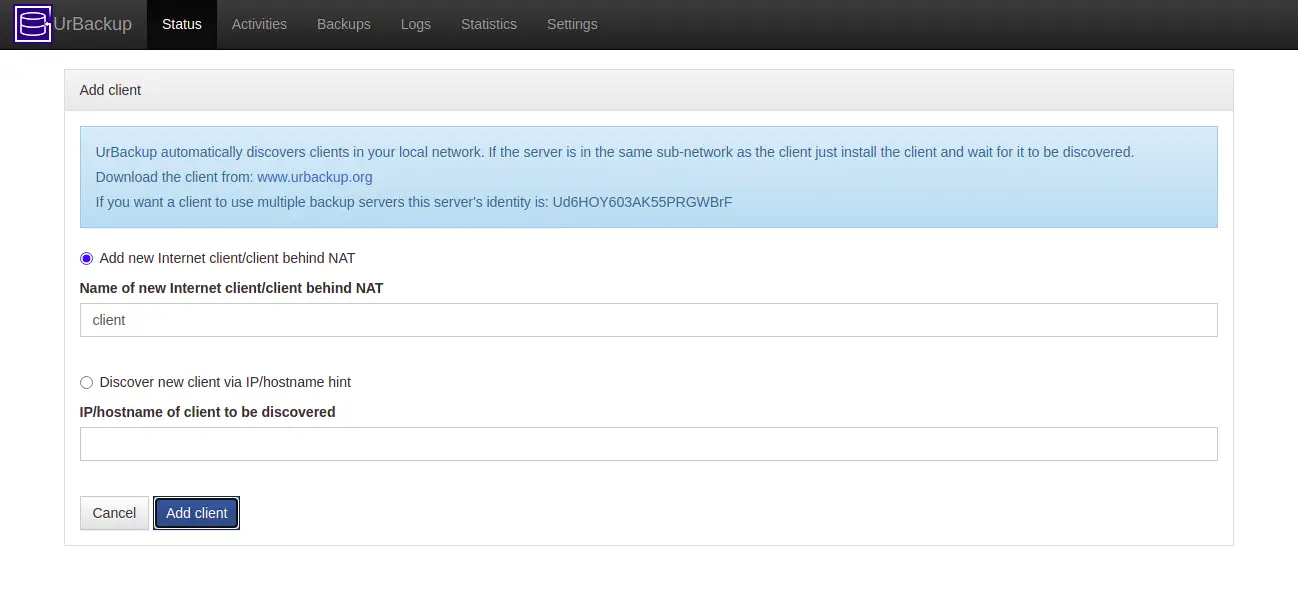Click the UrBackup brand name text
1298x598 pixels.
point(92,24)
